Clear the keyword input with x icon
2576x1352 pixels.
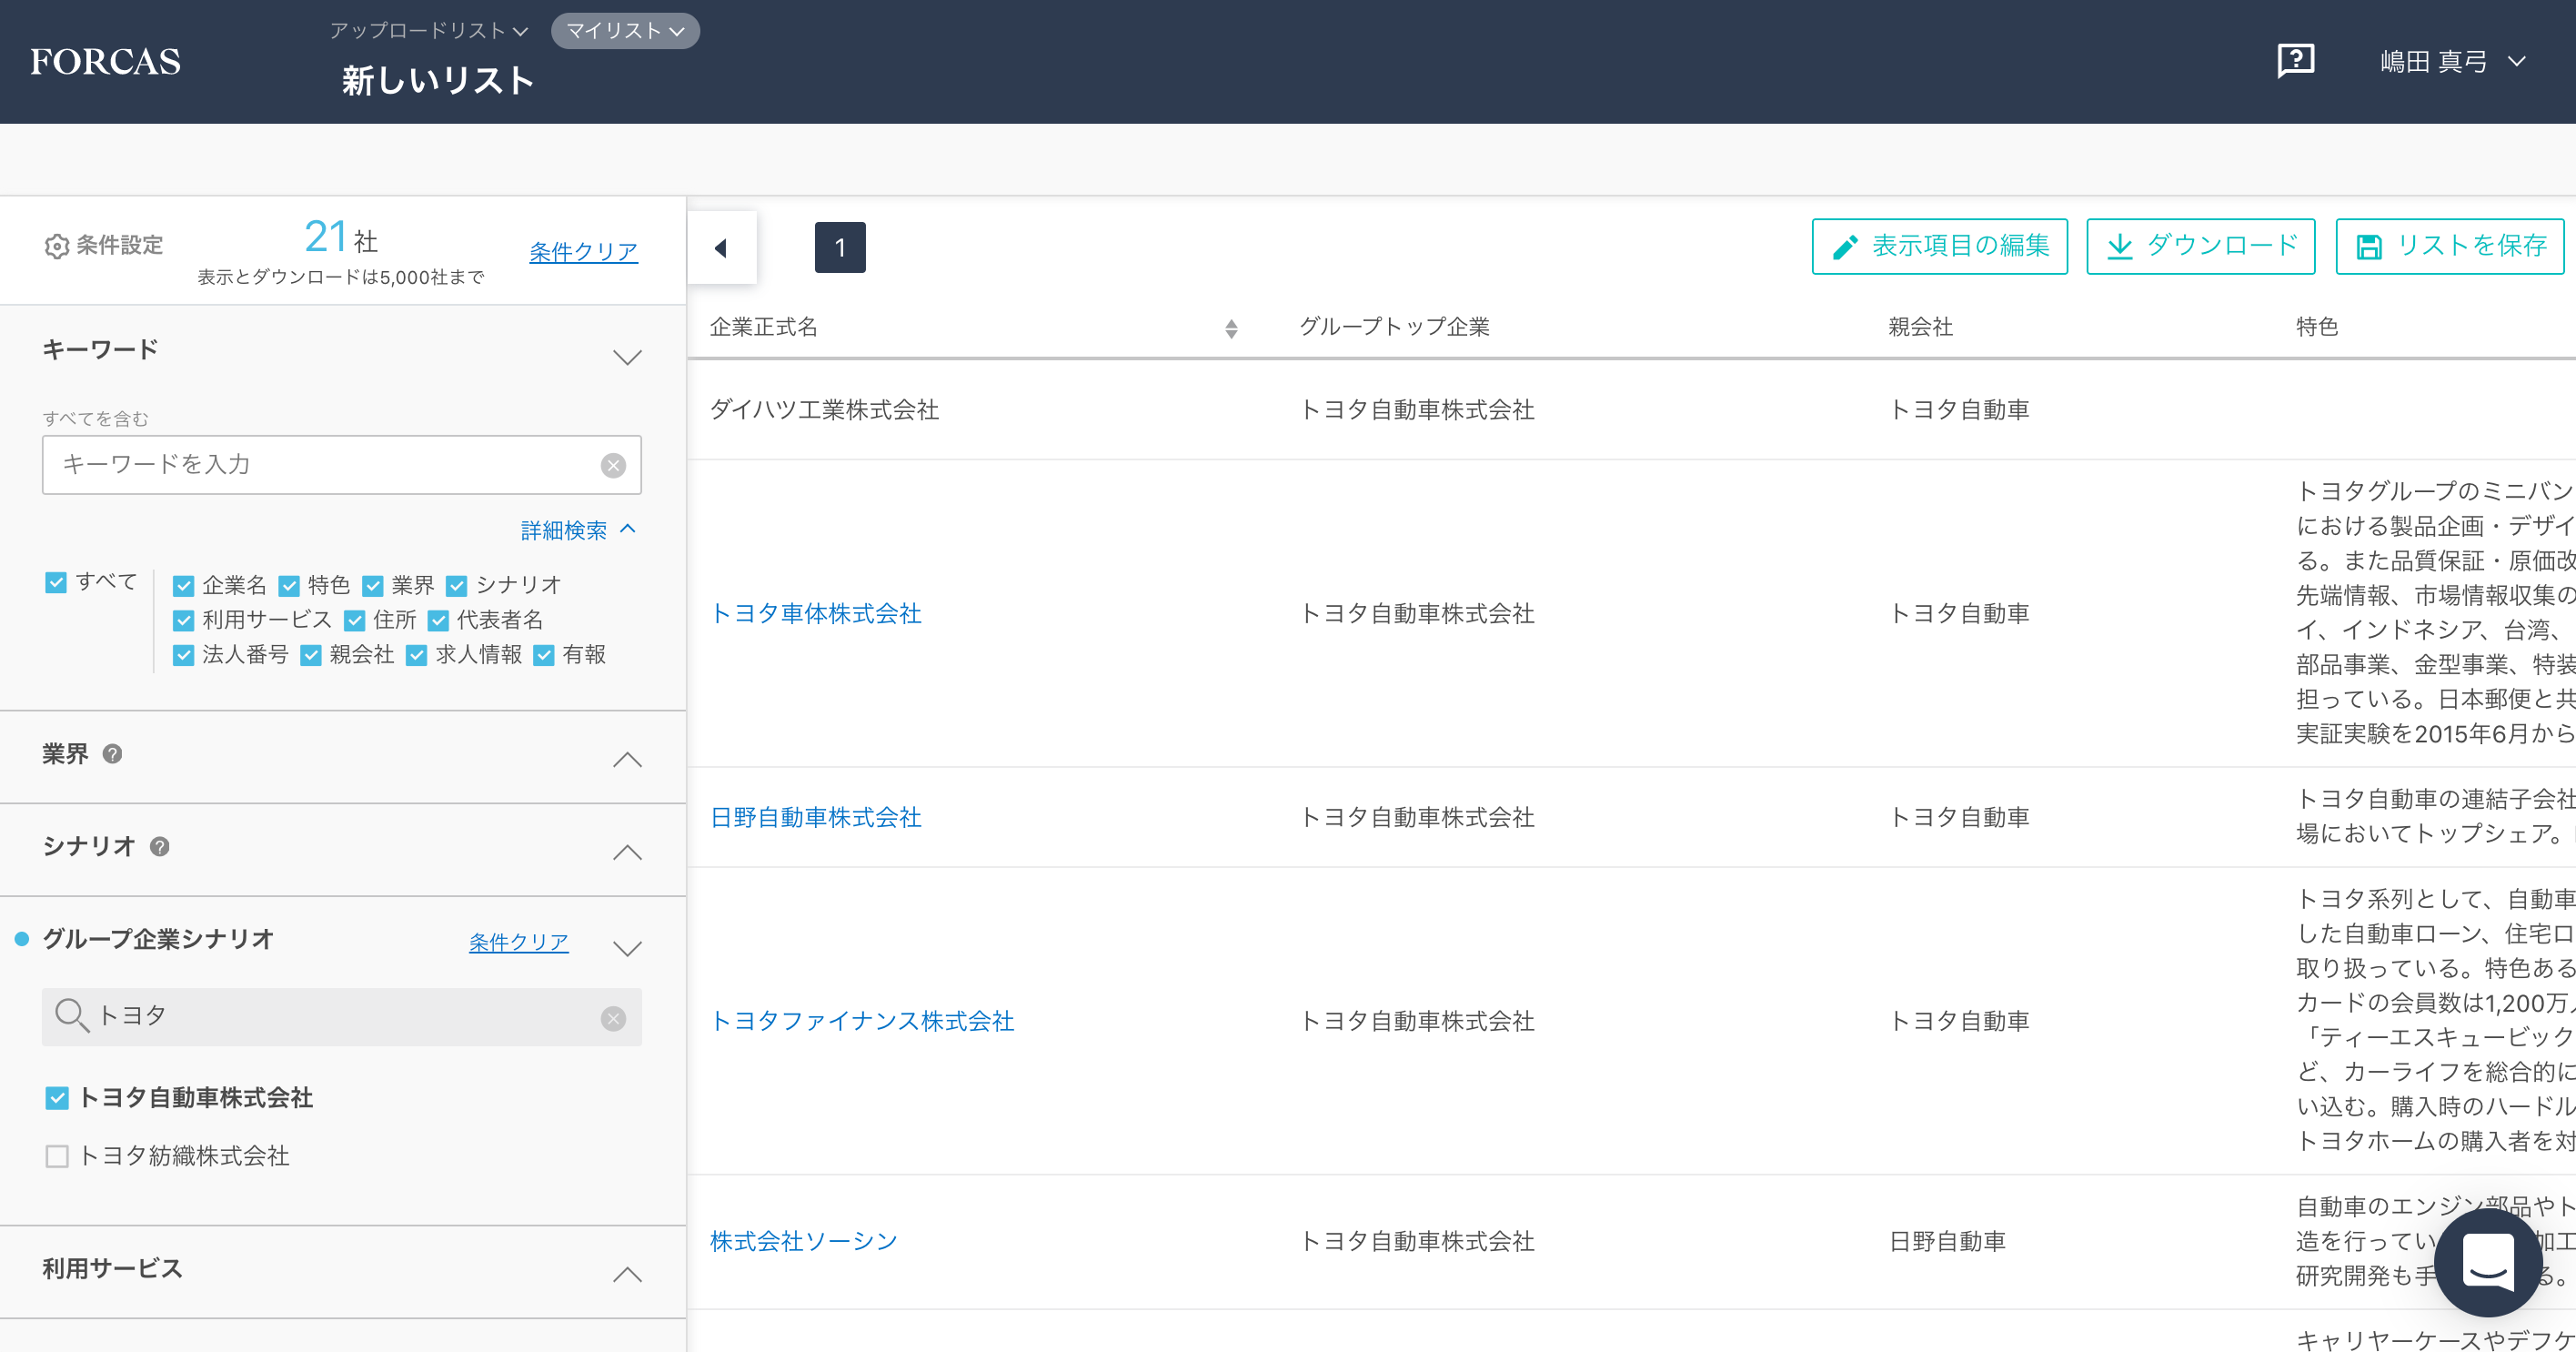(613, 465)
